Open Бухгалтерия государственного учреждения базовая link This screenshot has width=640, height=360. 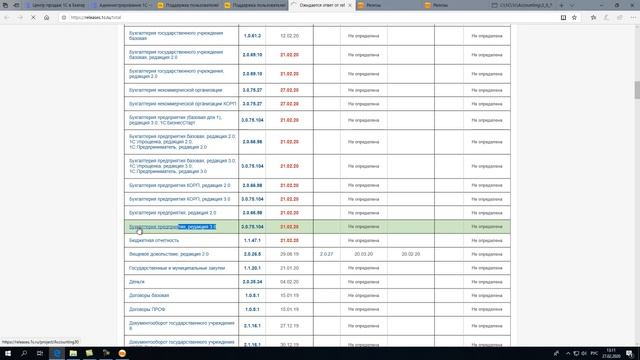(x=176, y=36)
